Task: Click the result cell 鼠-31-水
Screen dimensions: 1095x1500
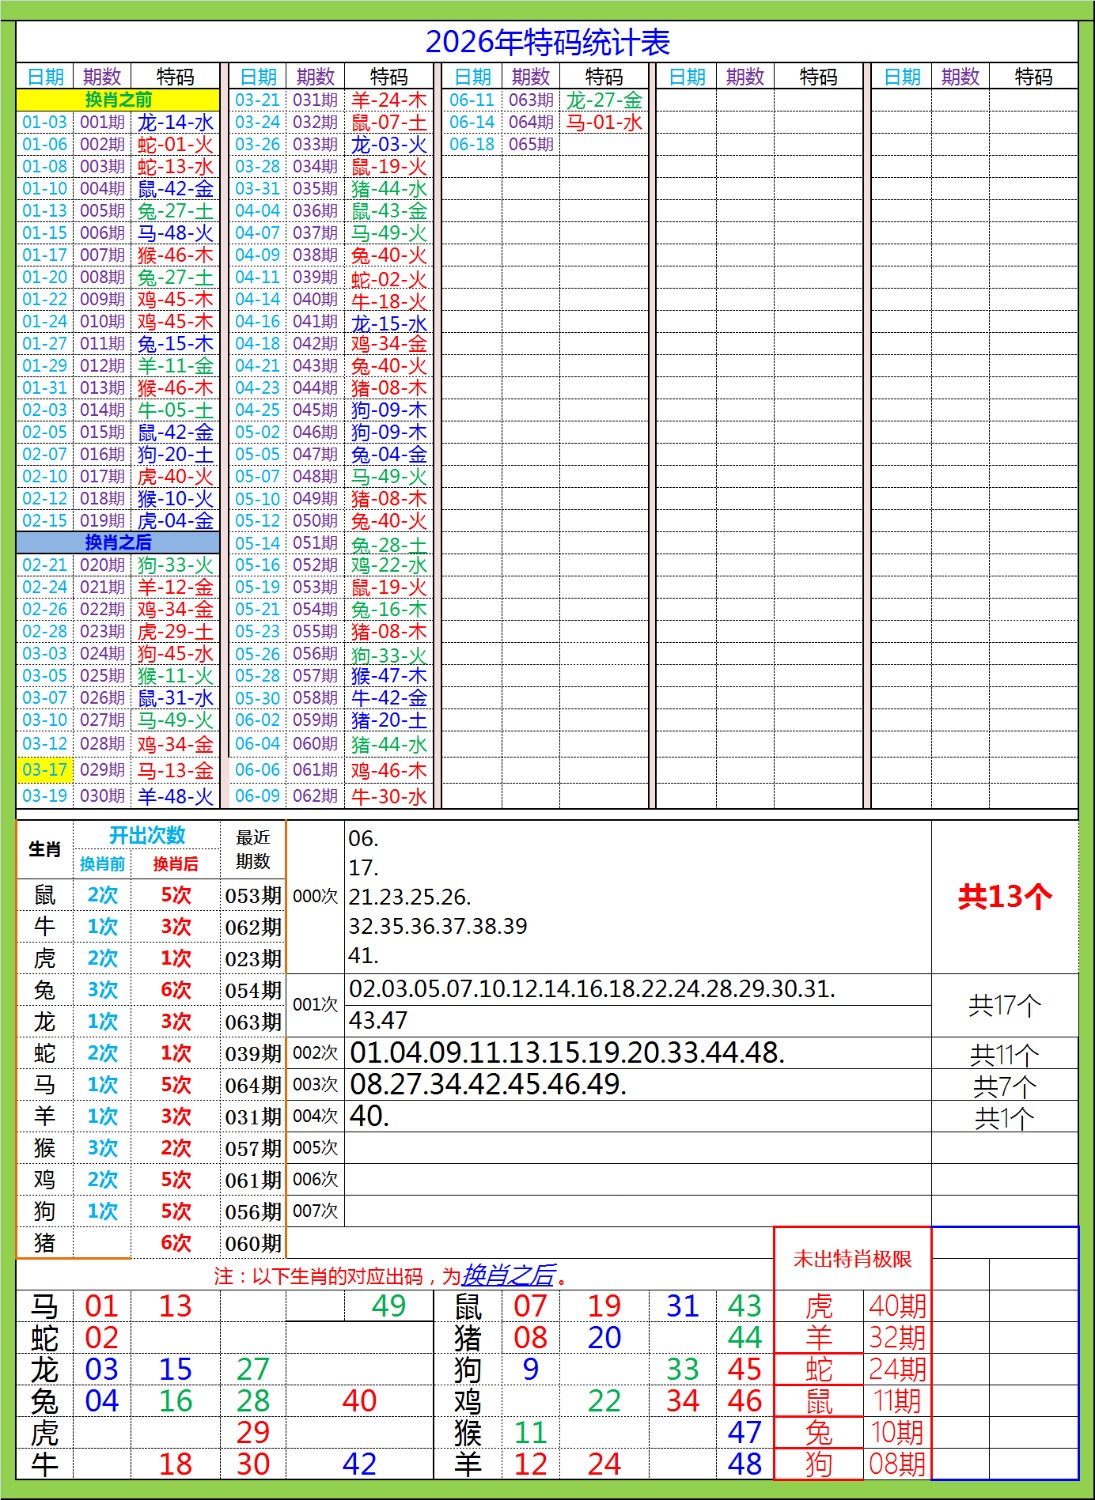Action: point(175,698)
